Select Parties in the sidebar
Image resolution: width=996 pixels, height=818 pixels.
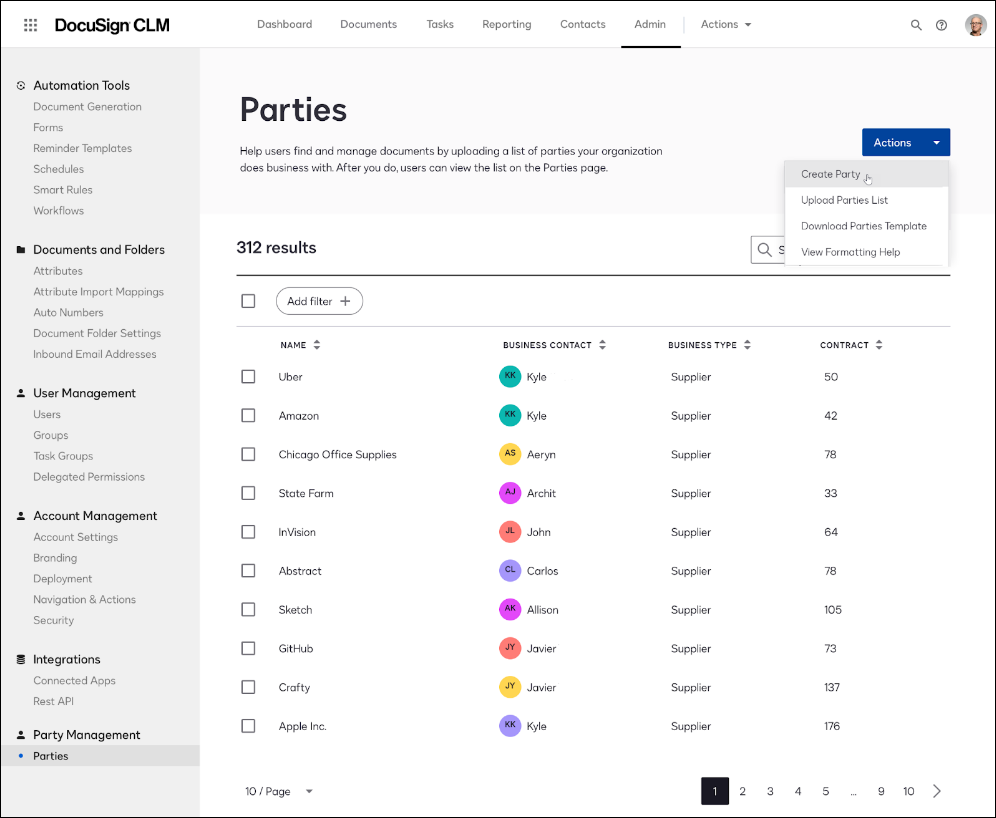pyautogui.click(x=100, y=756)
